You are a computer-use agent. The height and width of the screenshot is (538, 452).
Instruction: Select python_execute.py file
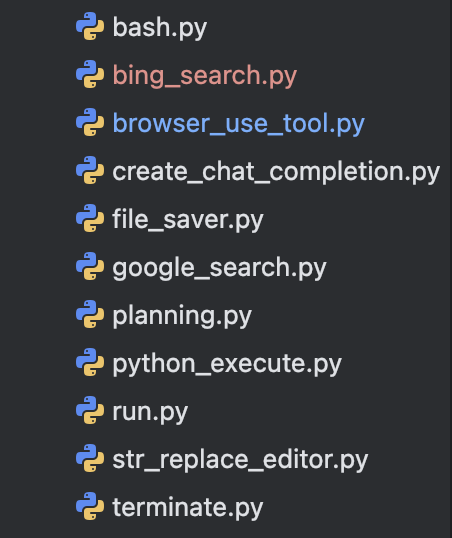(x=227, y=364)
